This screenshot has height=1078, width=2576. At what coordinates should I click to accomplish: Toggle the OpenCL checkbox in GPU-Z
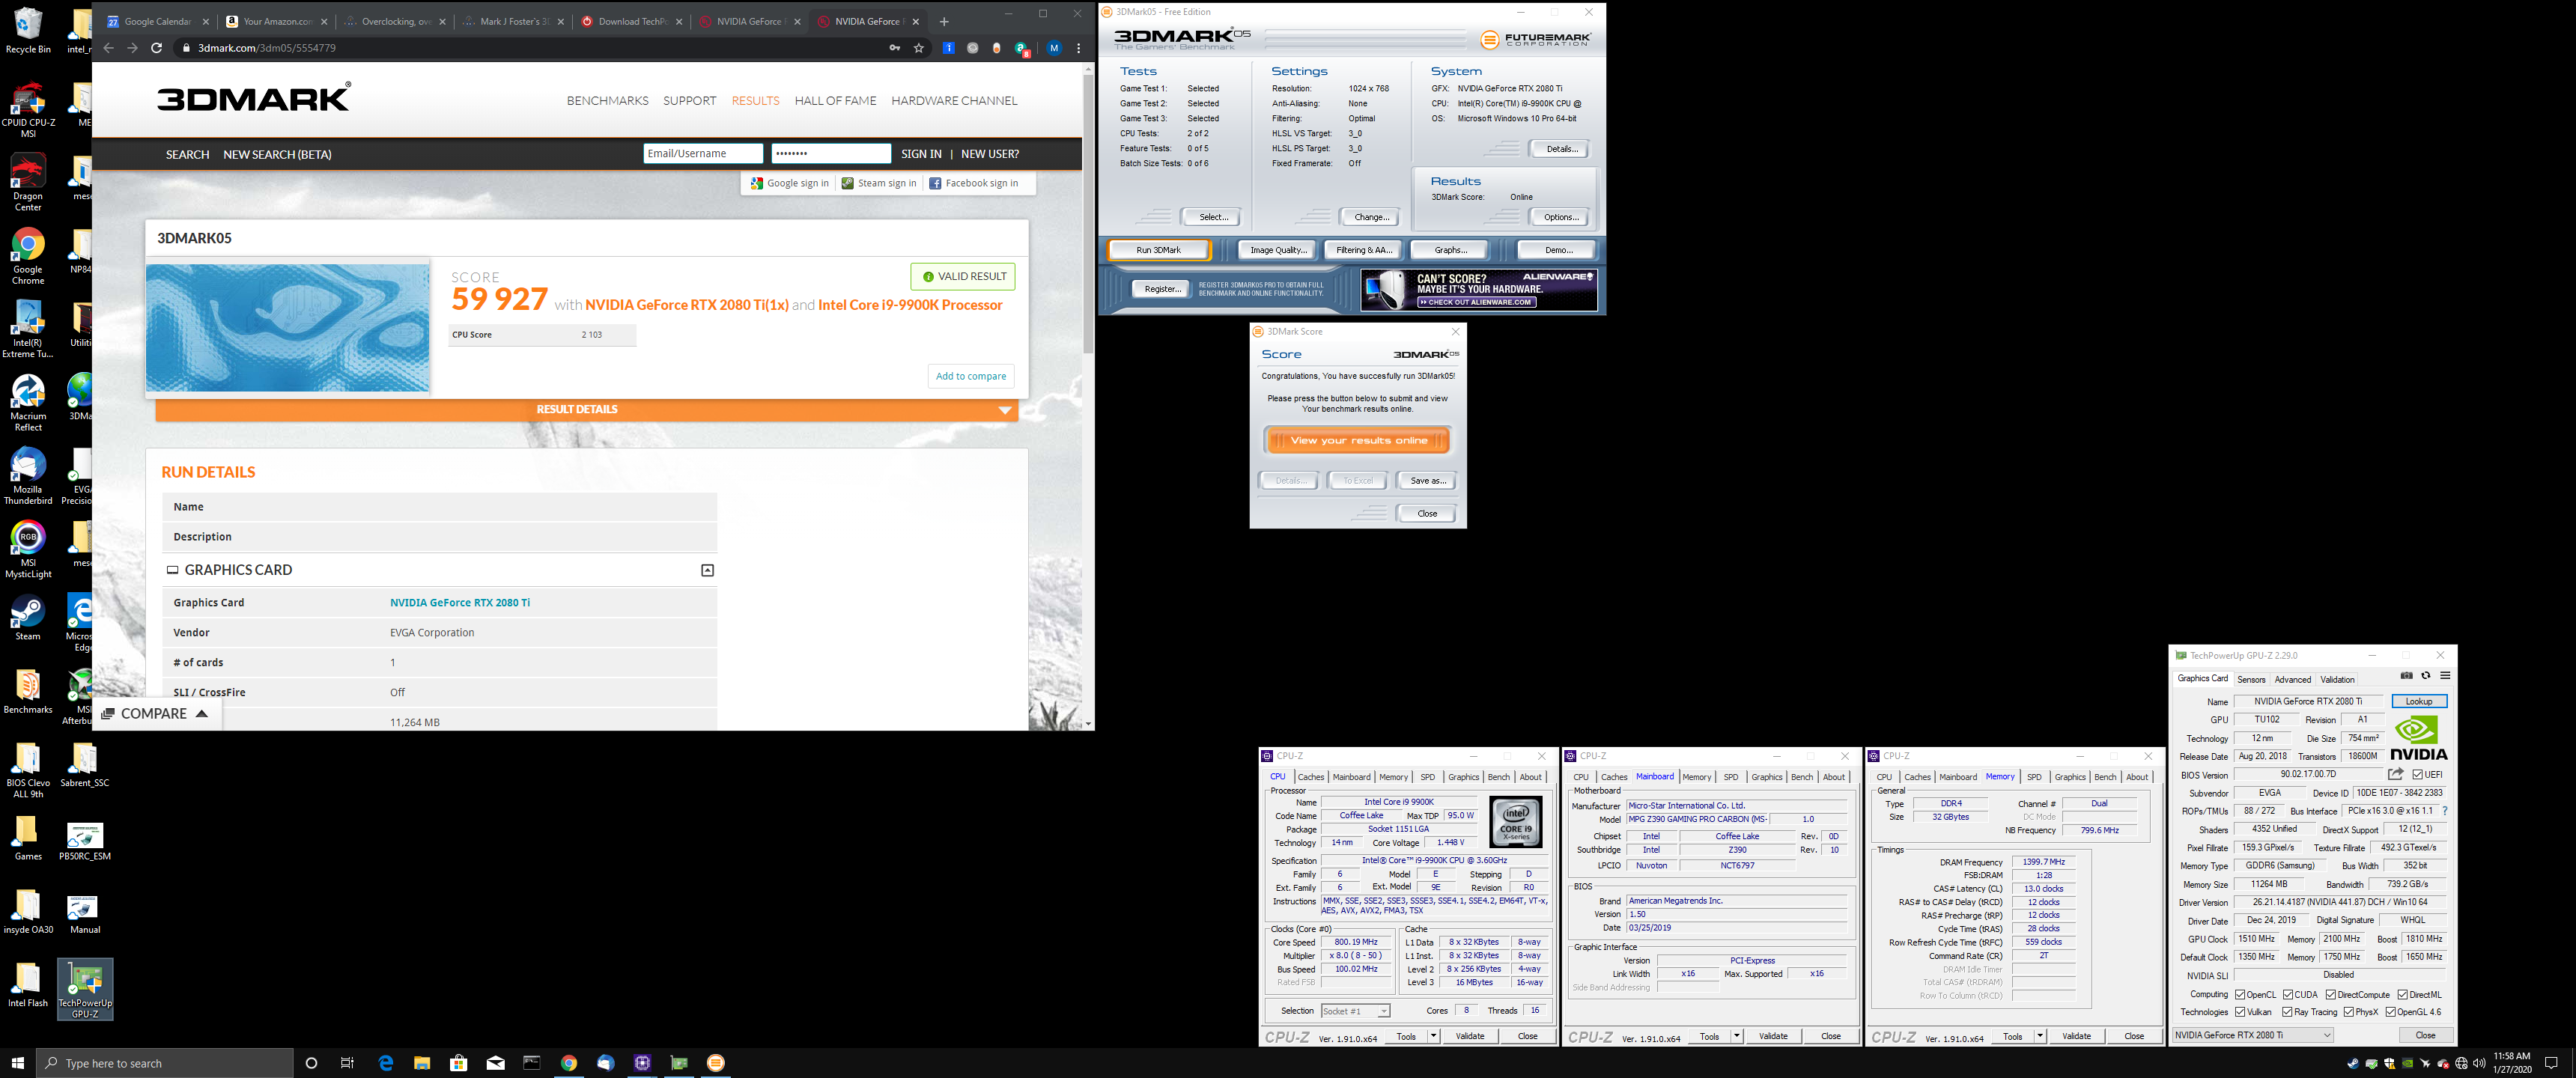coord(2240,994)
